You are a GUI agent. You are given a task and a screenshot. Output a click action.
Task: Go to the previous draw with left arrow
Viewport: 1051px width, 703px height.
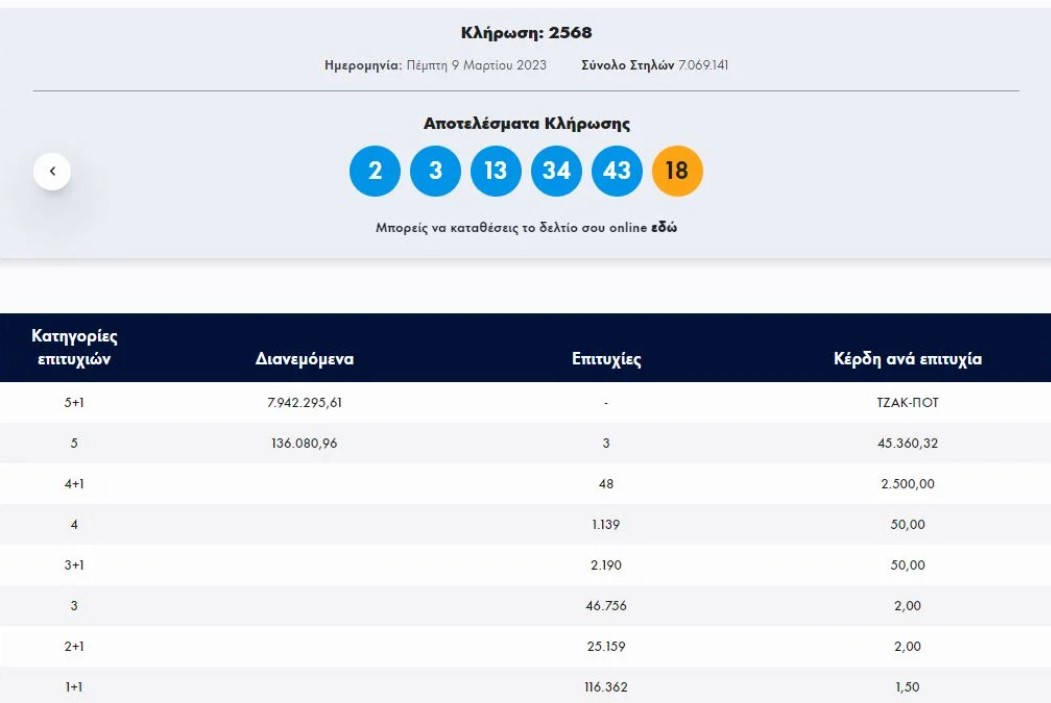(52, 171)
